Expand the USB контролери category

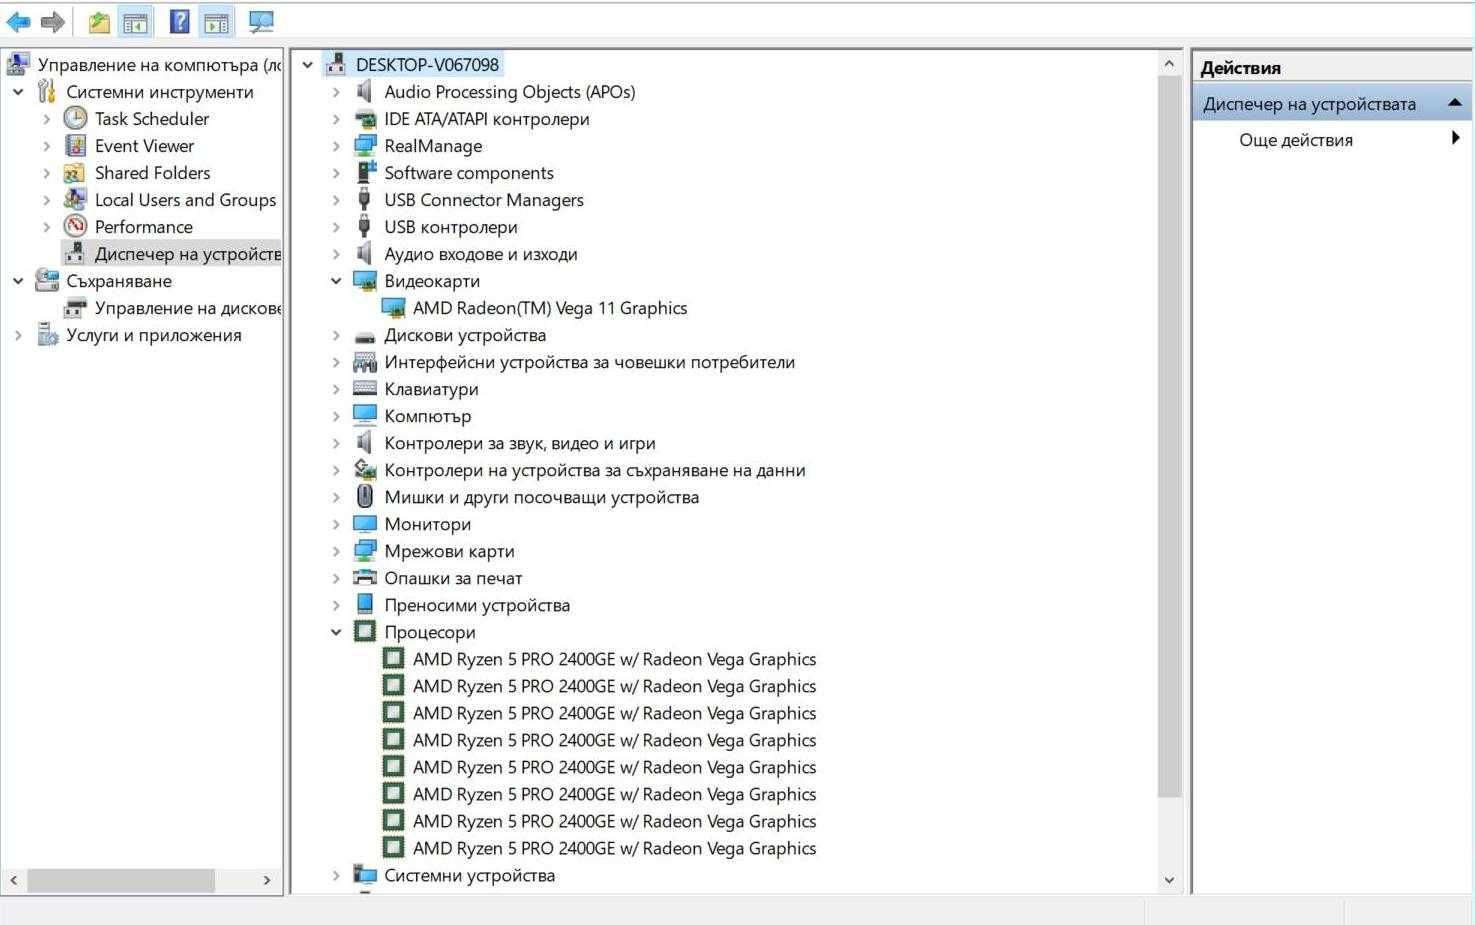336,227
